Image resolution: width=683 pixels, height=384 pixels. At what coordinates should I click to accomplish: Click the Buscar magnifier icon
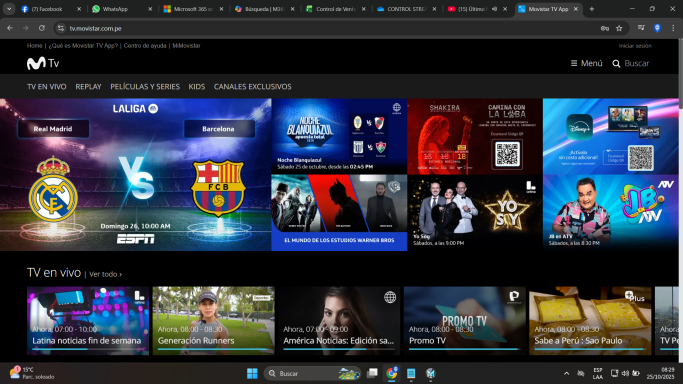pos(616,64)
